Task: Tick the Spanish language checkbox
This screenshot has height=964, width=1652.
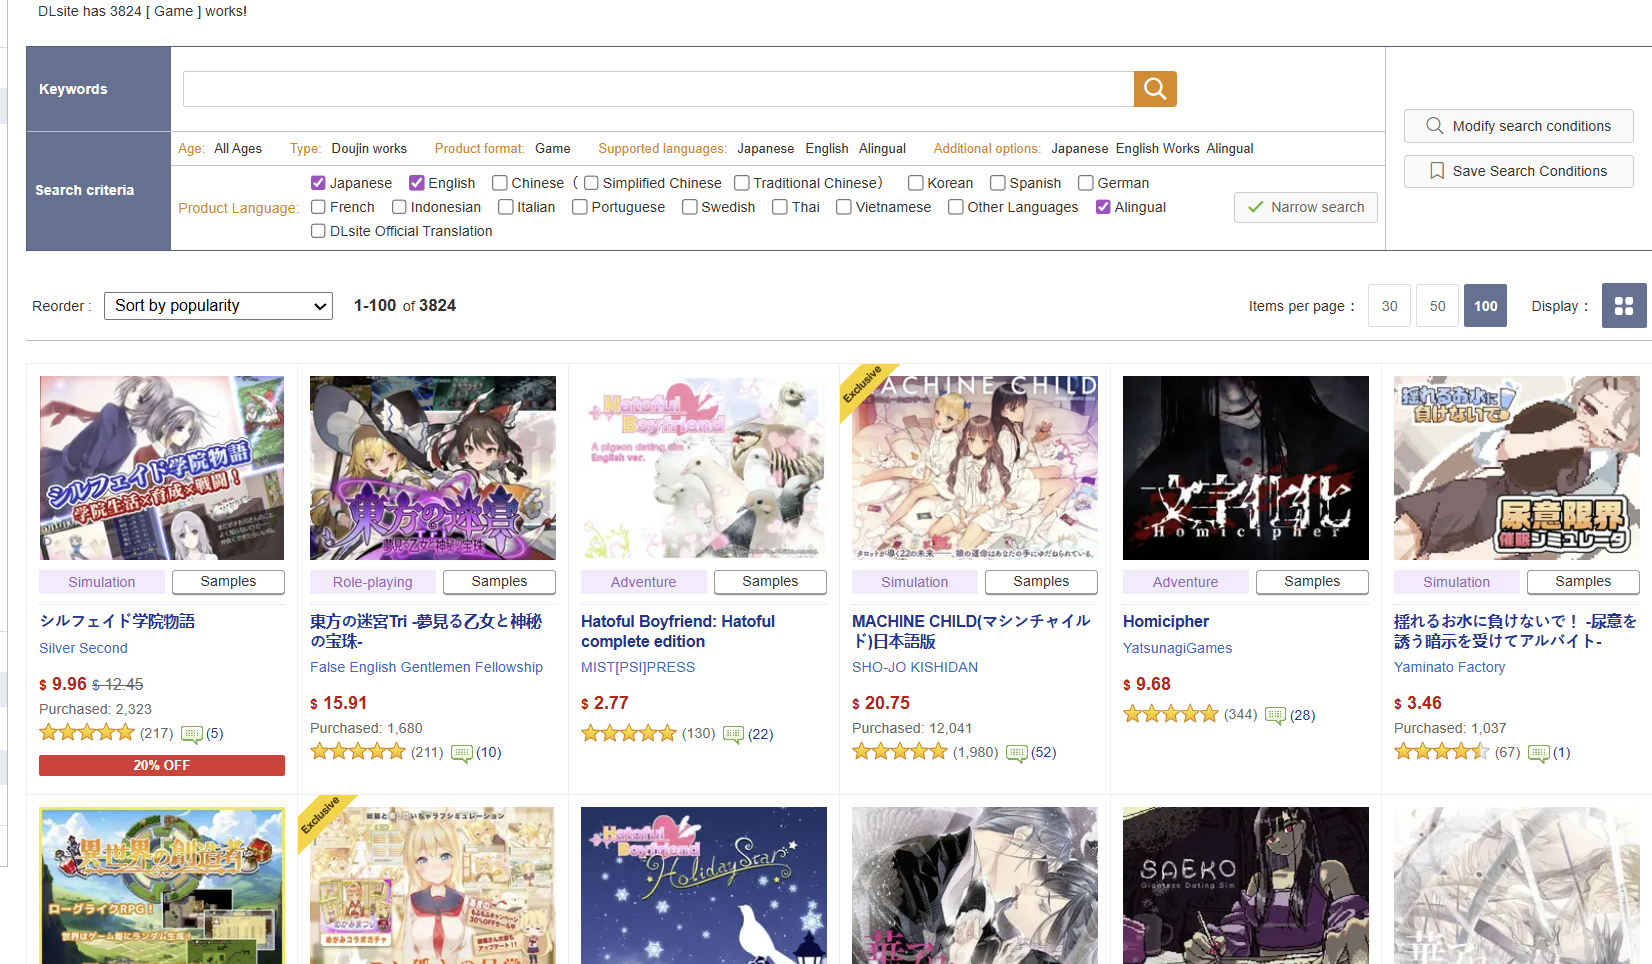Action: click(998, 183)
